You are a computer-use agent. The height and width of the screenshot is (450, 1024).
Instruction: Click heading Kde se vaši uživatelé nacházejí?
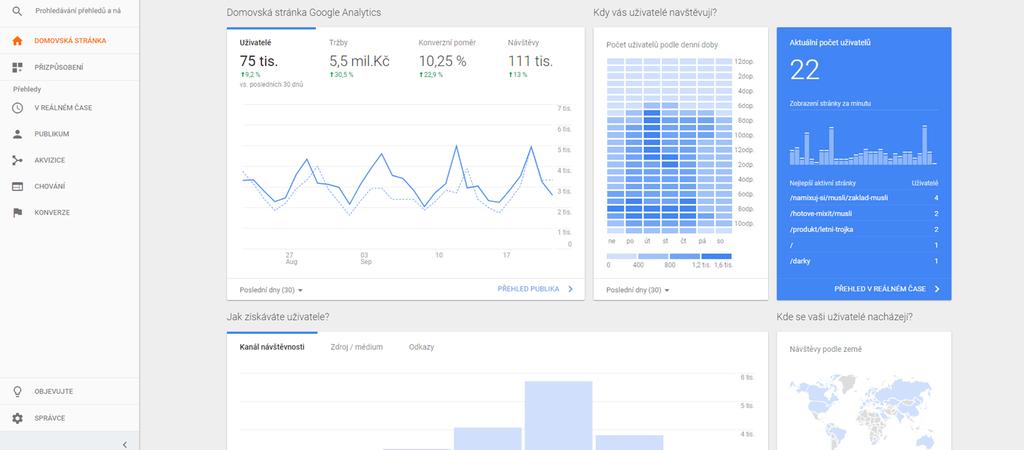pos(844,317)
